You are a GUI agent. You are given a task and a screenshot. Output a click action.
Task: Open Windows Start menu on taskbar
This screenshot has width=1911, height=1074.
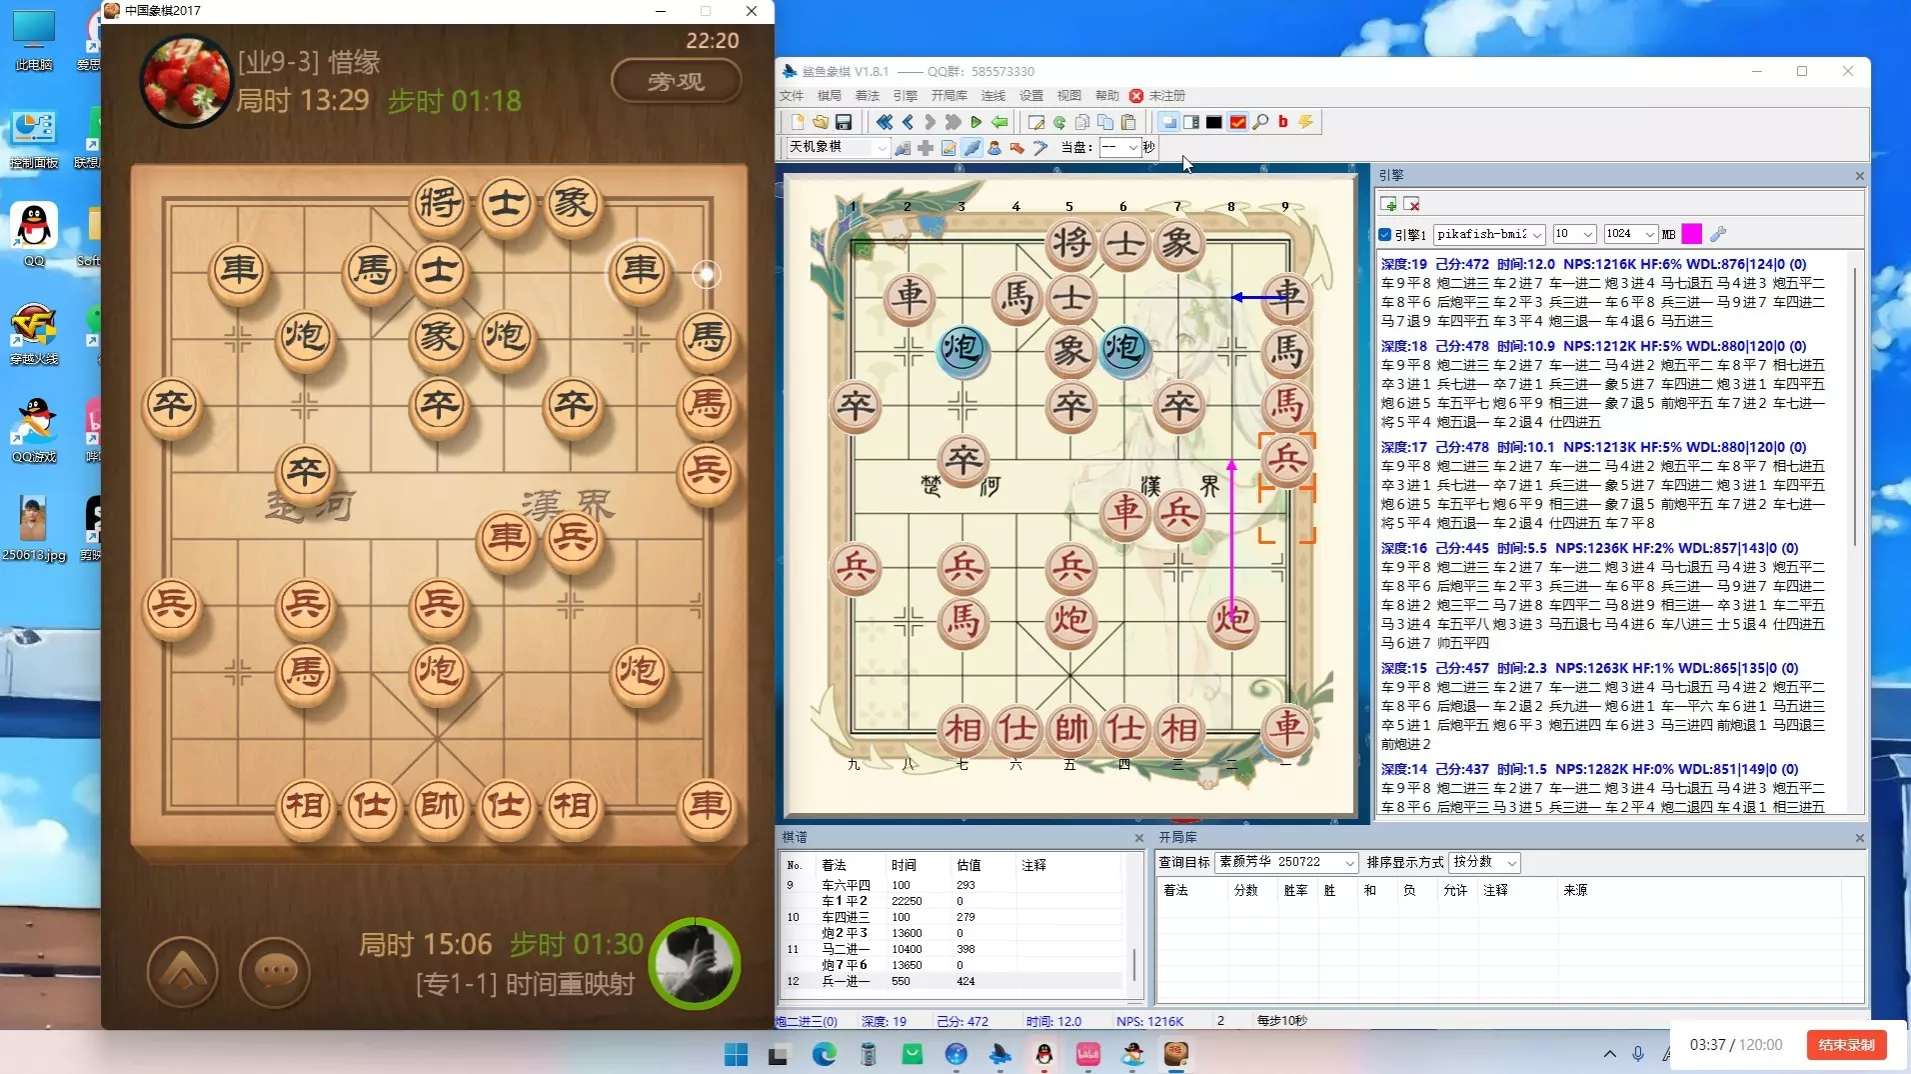point(736,1054)
